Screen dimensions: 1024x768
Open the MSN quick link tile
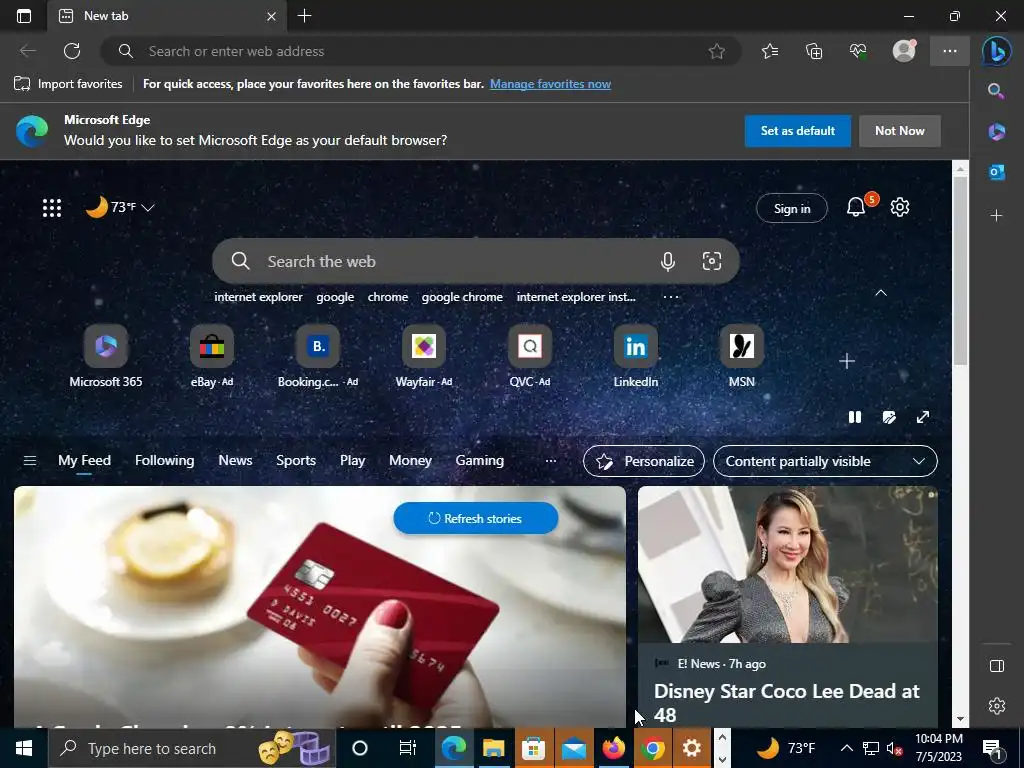click(741, 356)
